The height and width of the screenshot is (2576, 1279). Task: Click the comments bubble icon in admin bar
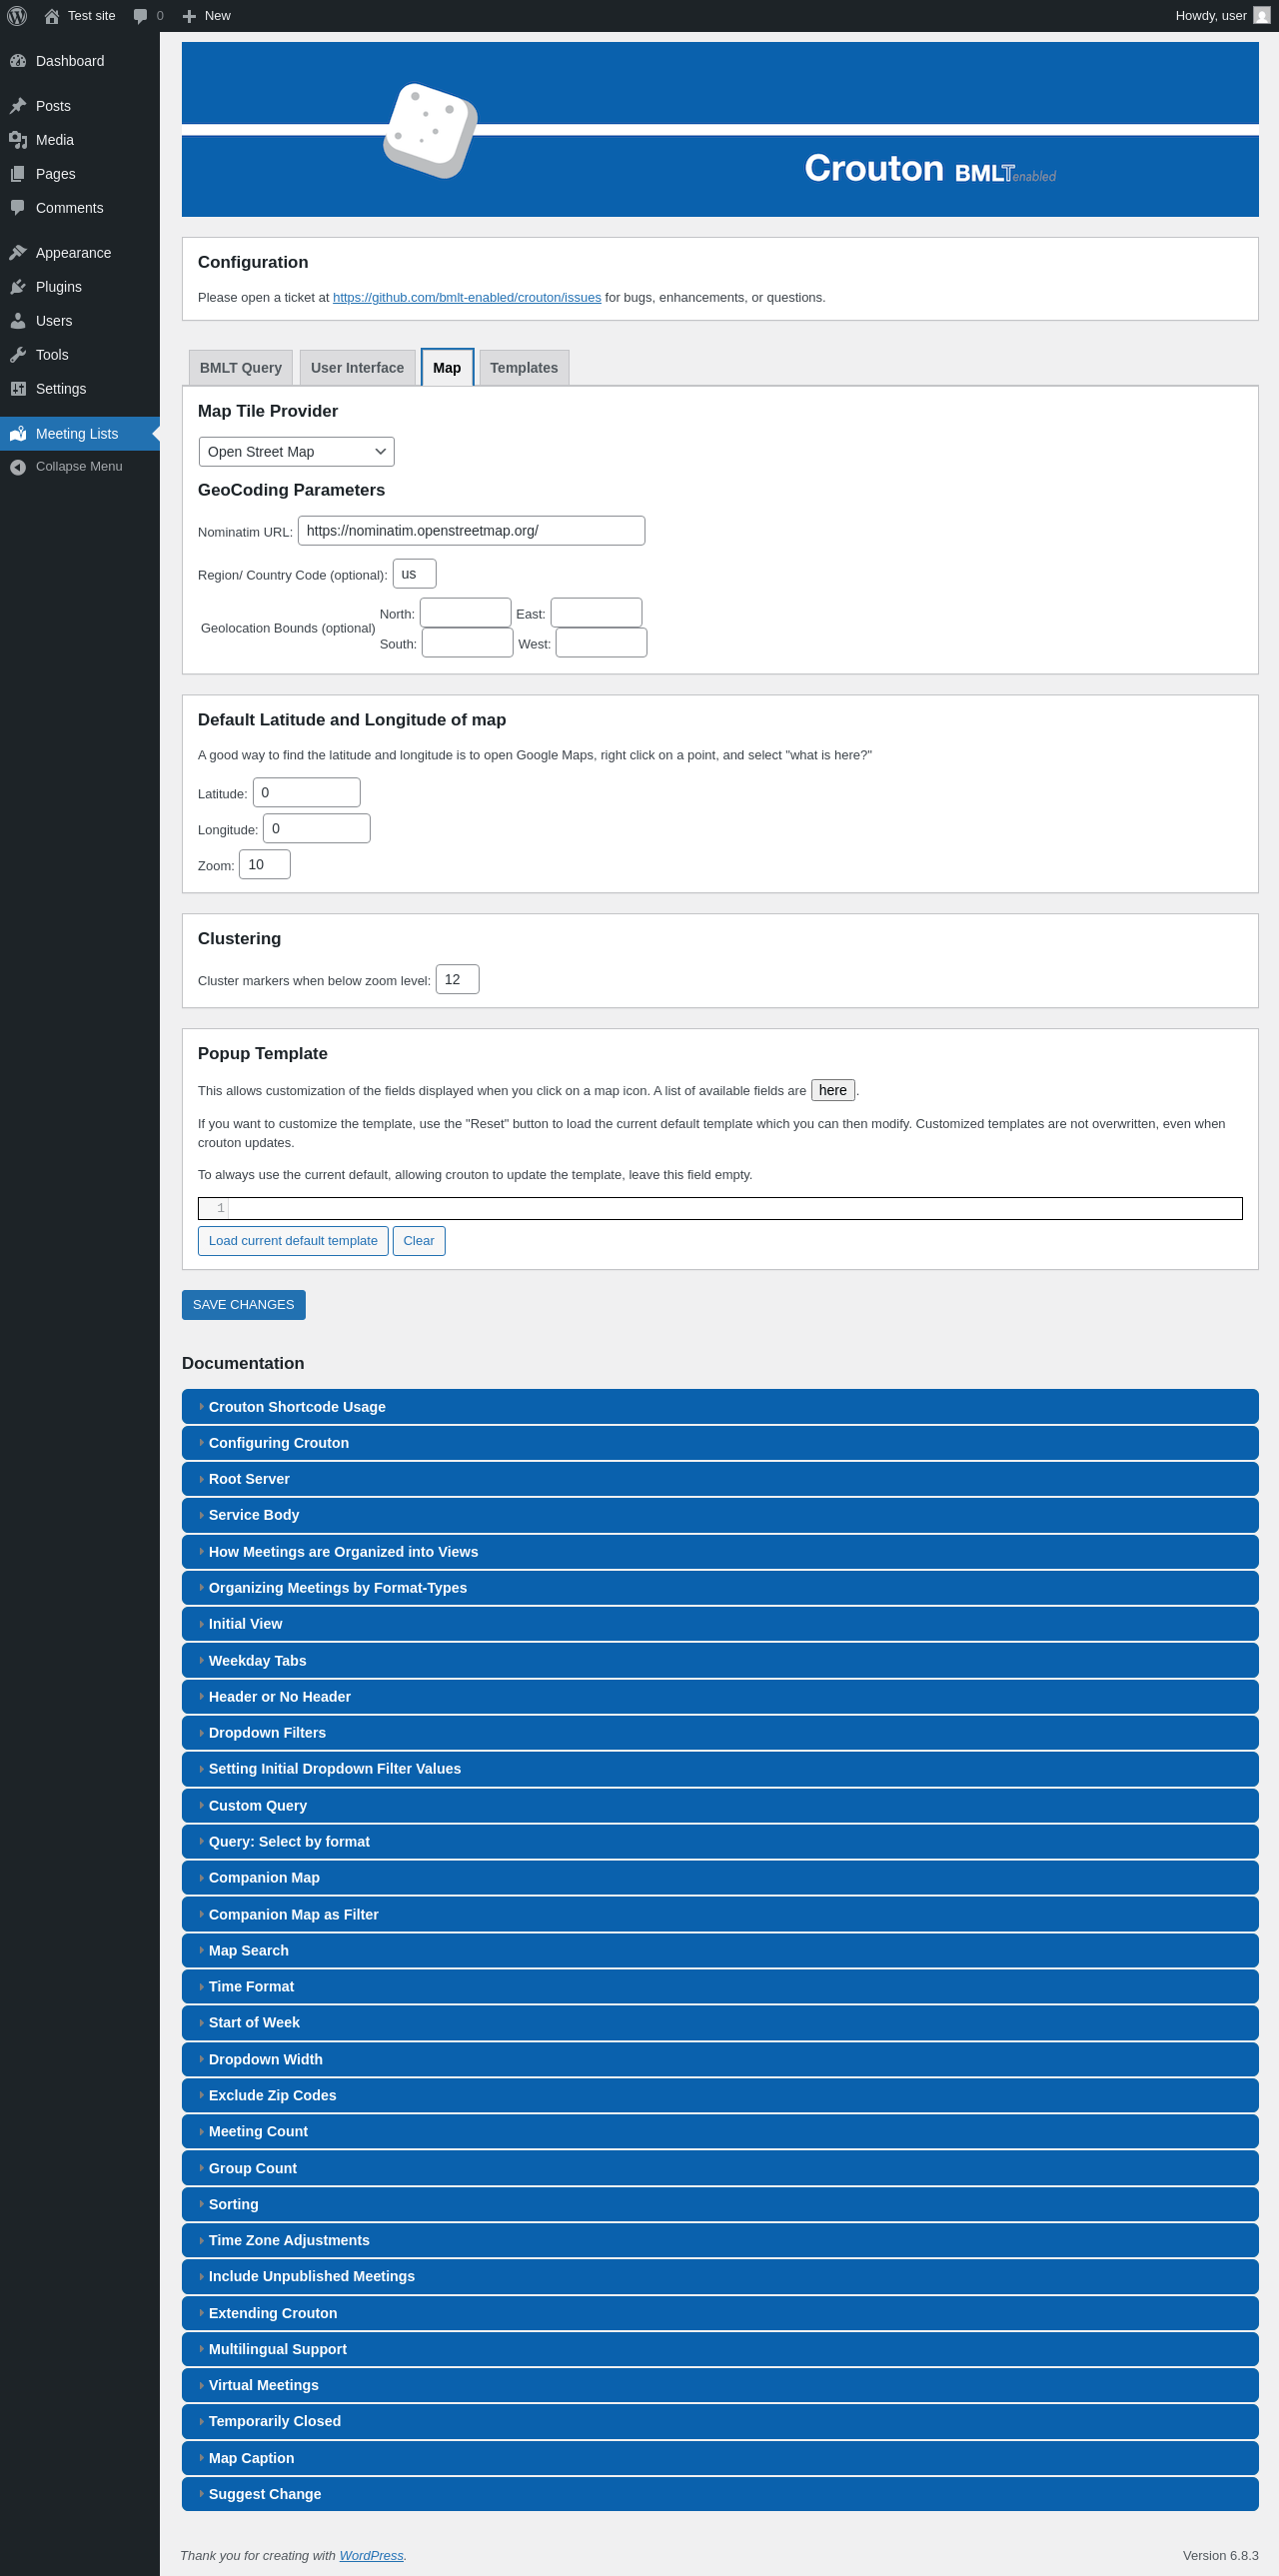pyautogui.click(x=140, y=16)
